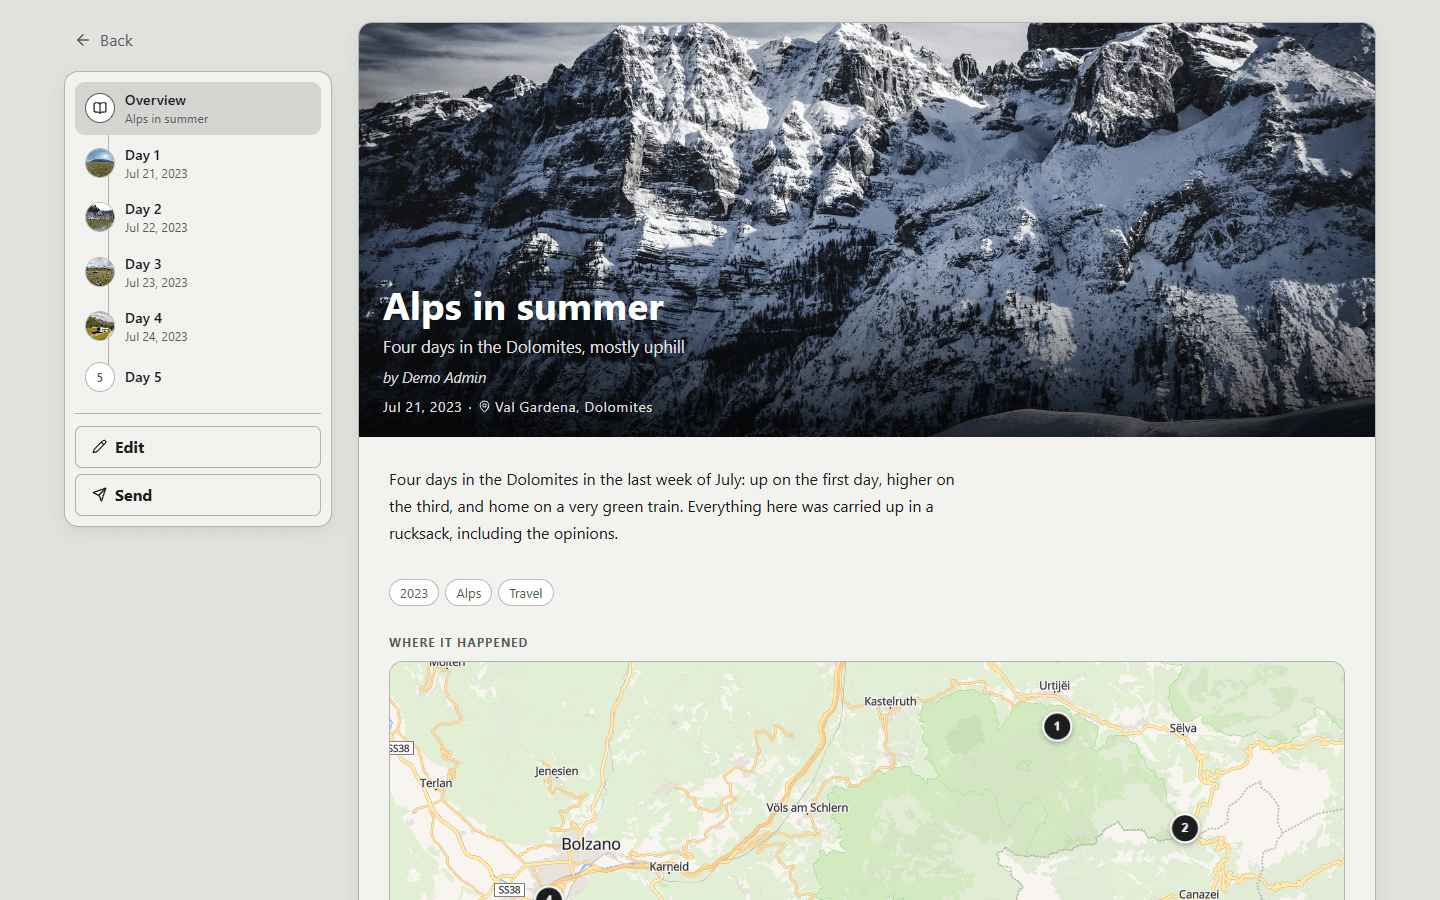
Task: Click the Edit button
Action: point(198,447)
